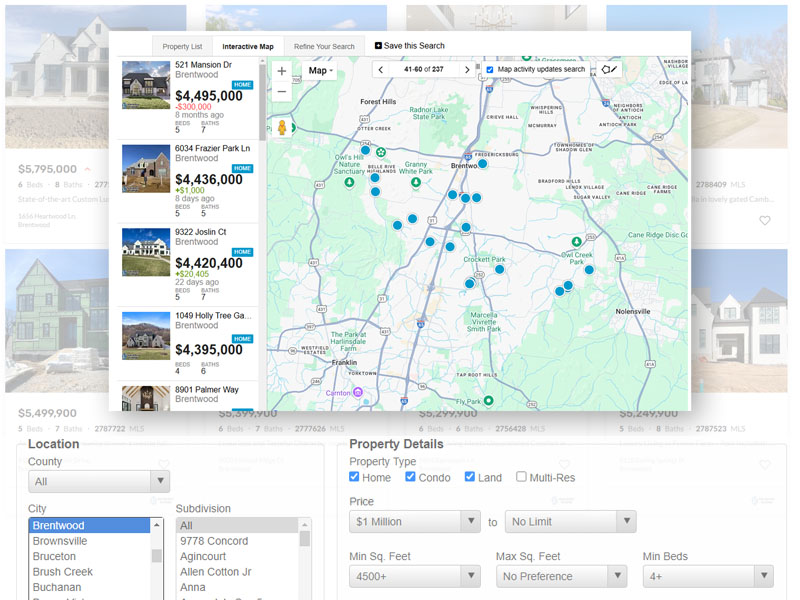Open the Min Beds dropdown
This screenshot has width=800, height=600.
(x=708, y=576)
